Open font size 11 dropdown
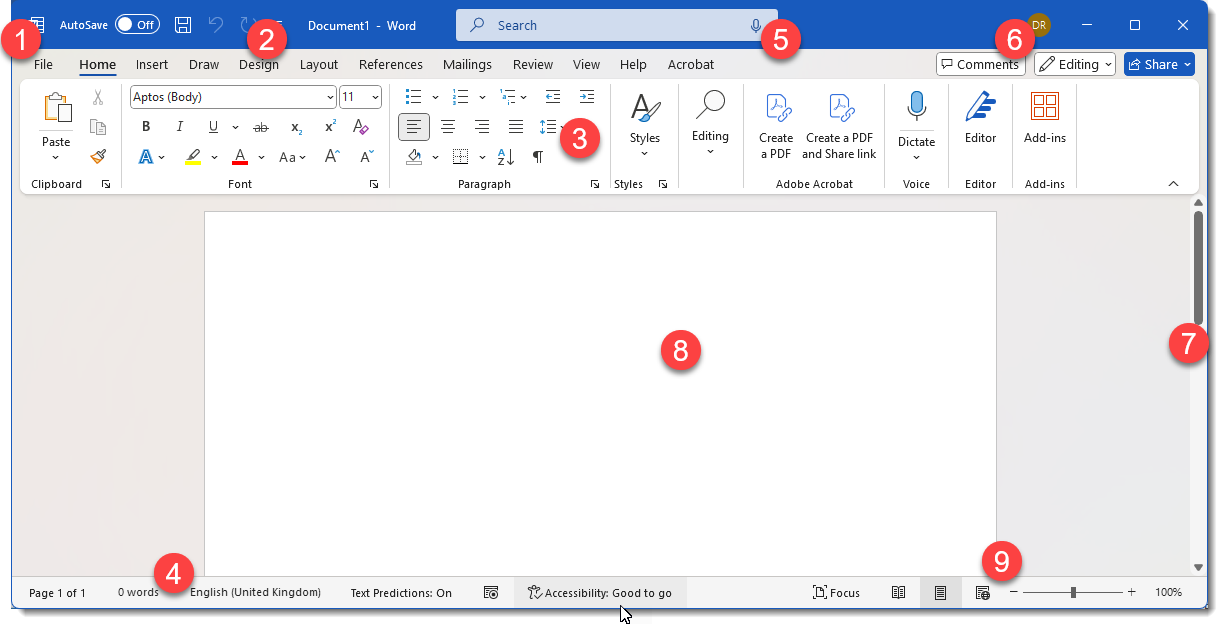Screen dimensions: 1223x624 pyautogui.click(x=375, y=97)
